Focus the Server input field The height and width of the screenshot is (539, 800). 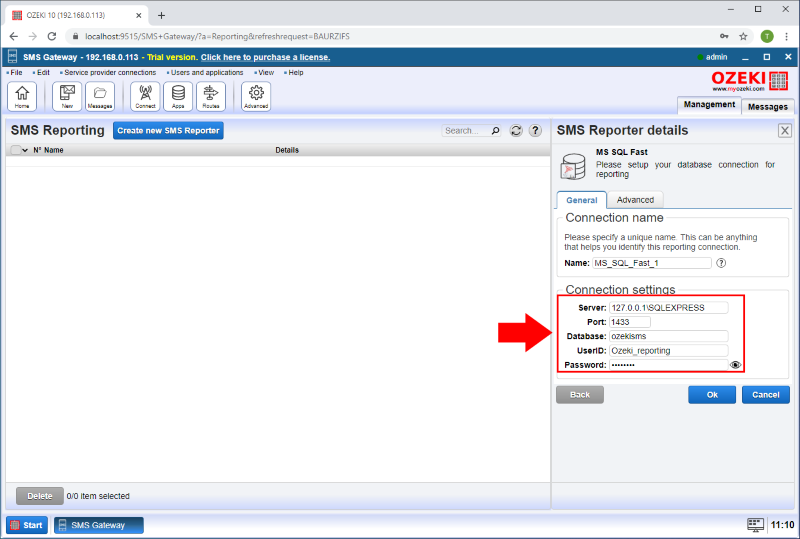pyautogui.click(x=669, y=308)
